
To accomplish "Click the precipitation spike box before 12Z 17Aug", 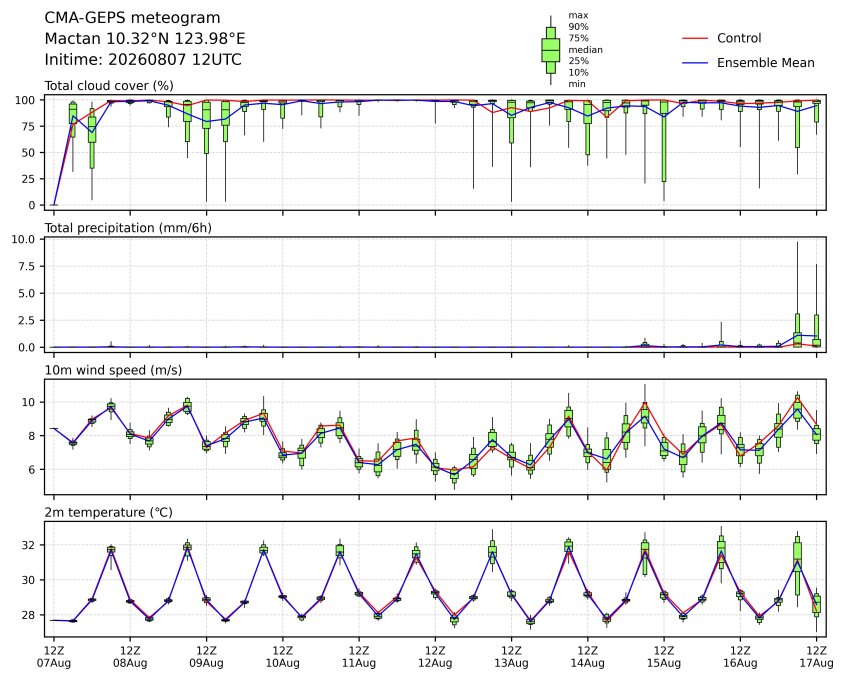I will tap(798, 330).
